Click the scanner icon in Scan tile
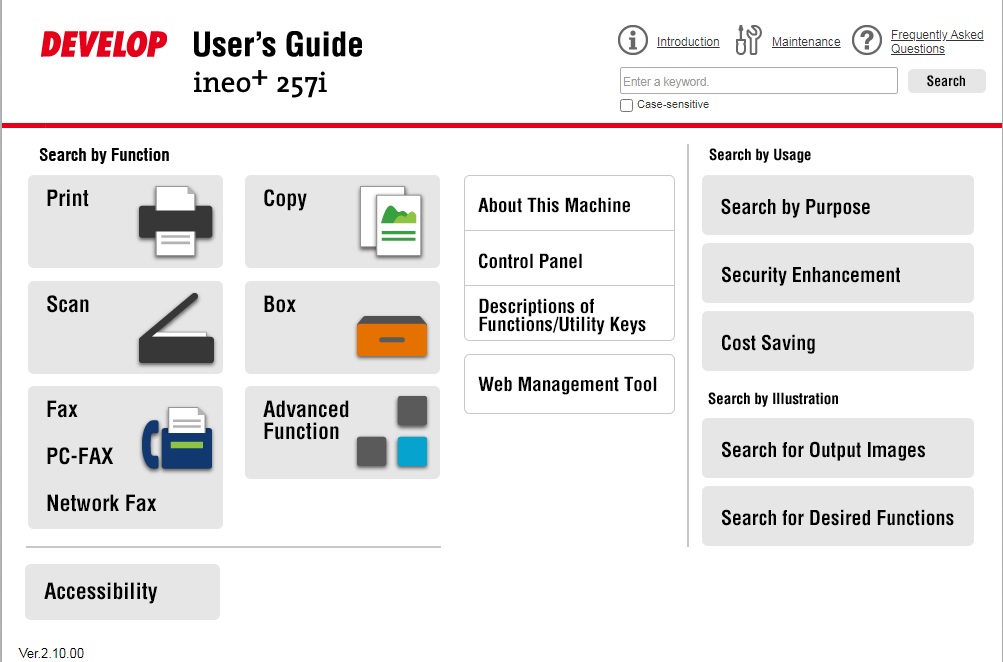Viewport: 1003px width, 662px height. [x=176, y=329]
